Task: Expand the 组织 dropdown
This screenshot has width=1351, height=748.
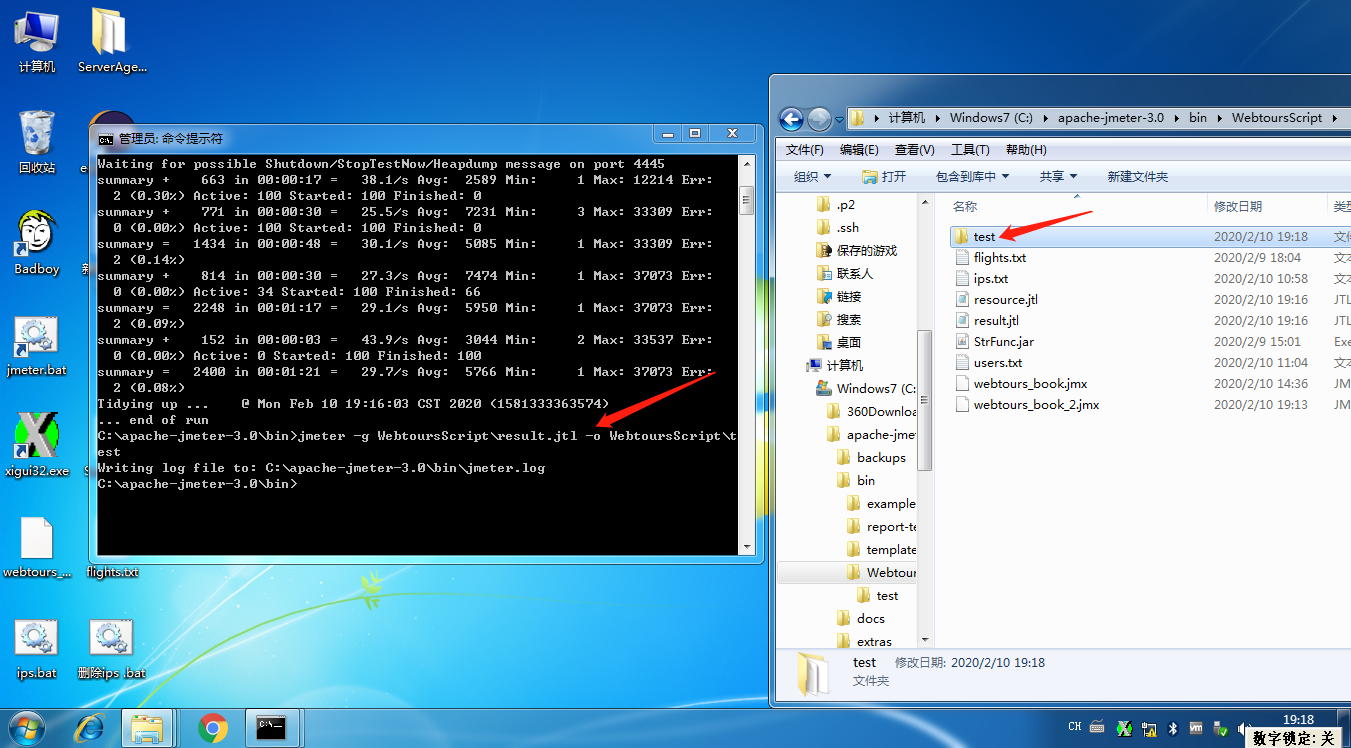Action: tap(812, 176)
